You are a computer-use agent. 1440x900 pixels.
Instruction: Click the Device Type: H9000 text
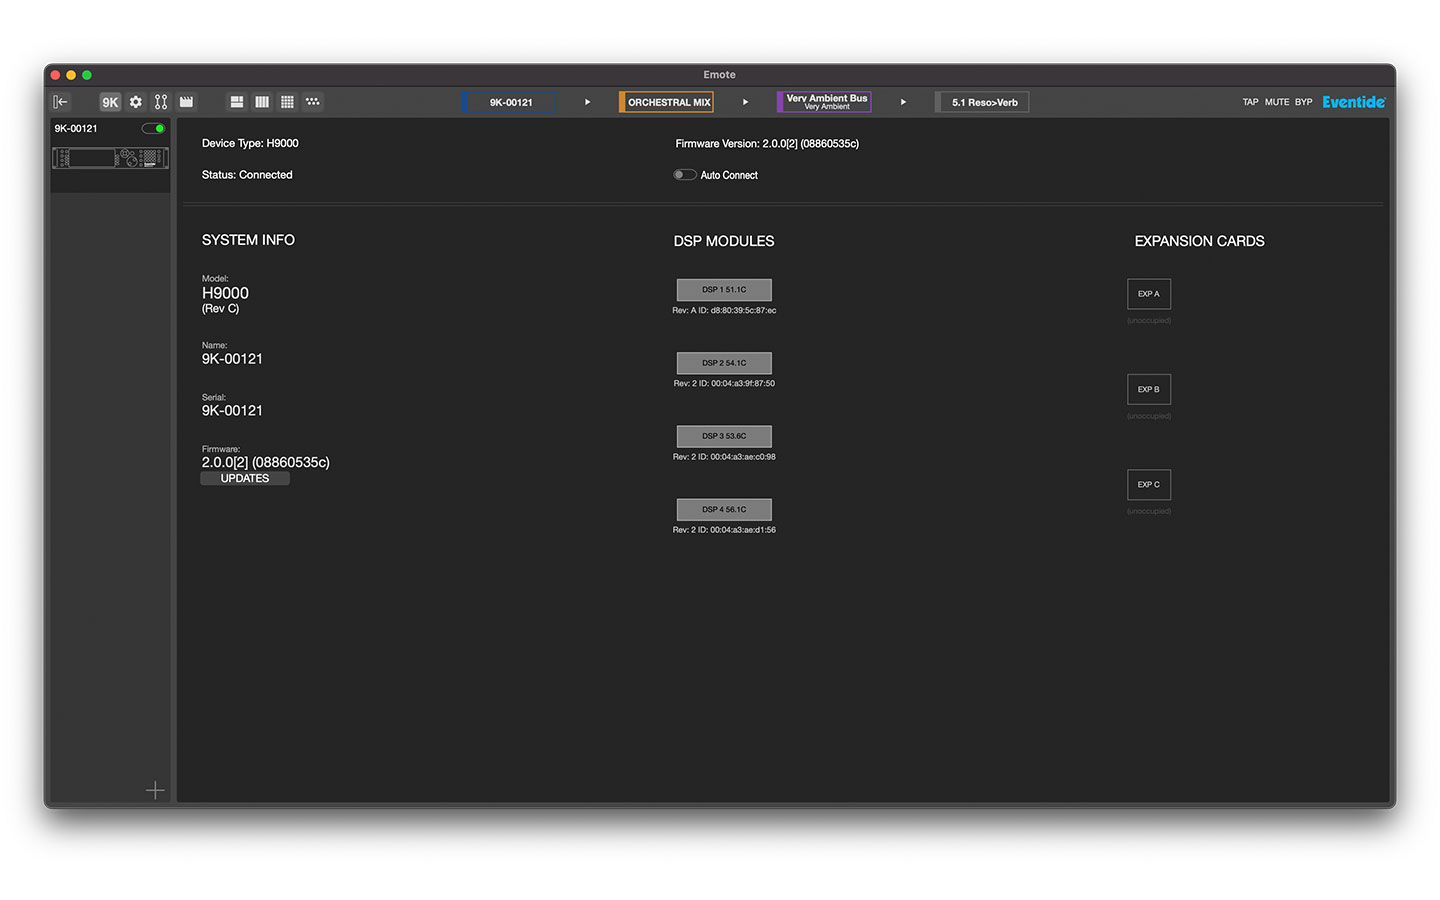250,144
